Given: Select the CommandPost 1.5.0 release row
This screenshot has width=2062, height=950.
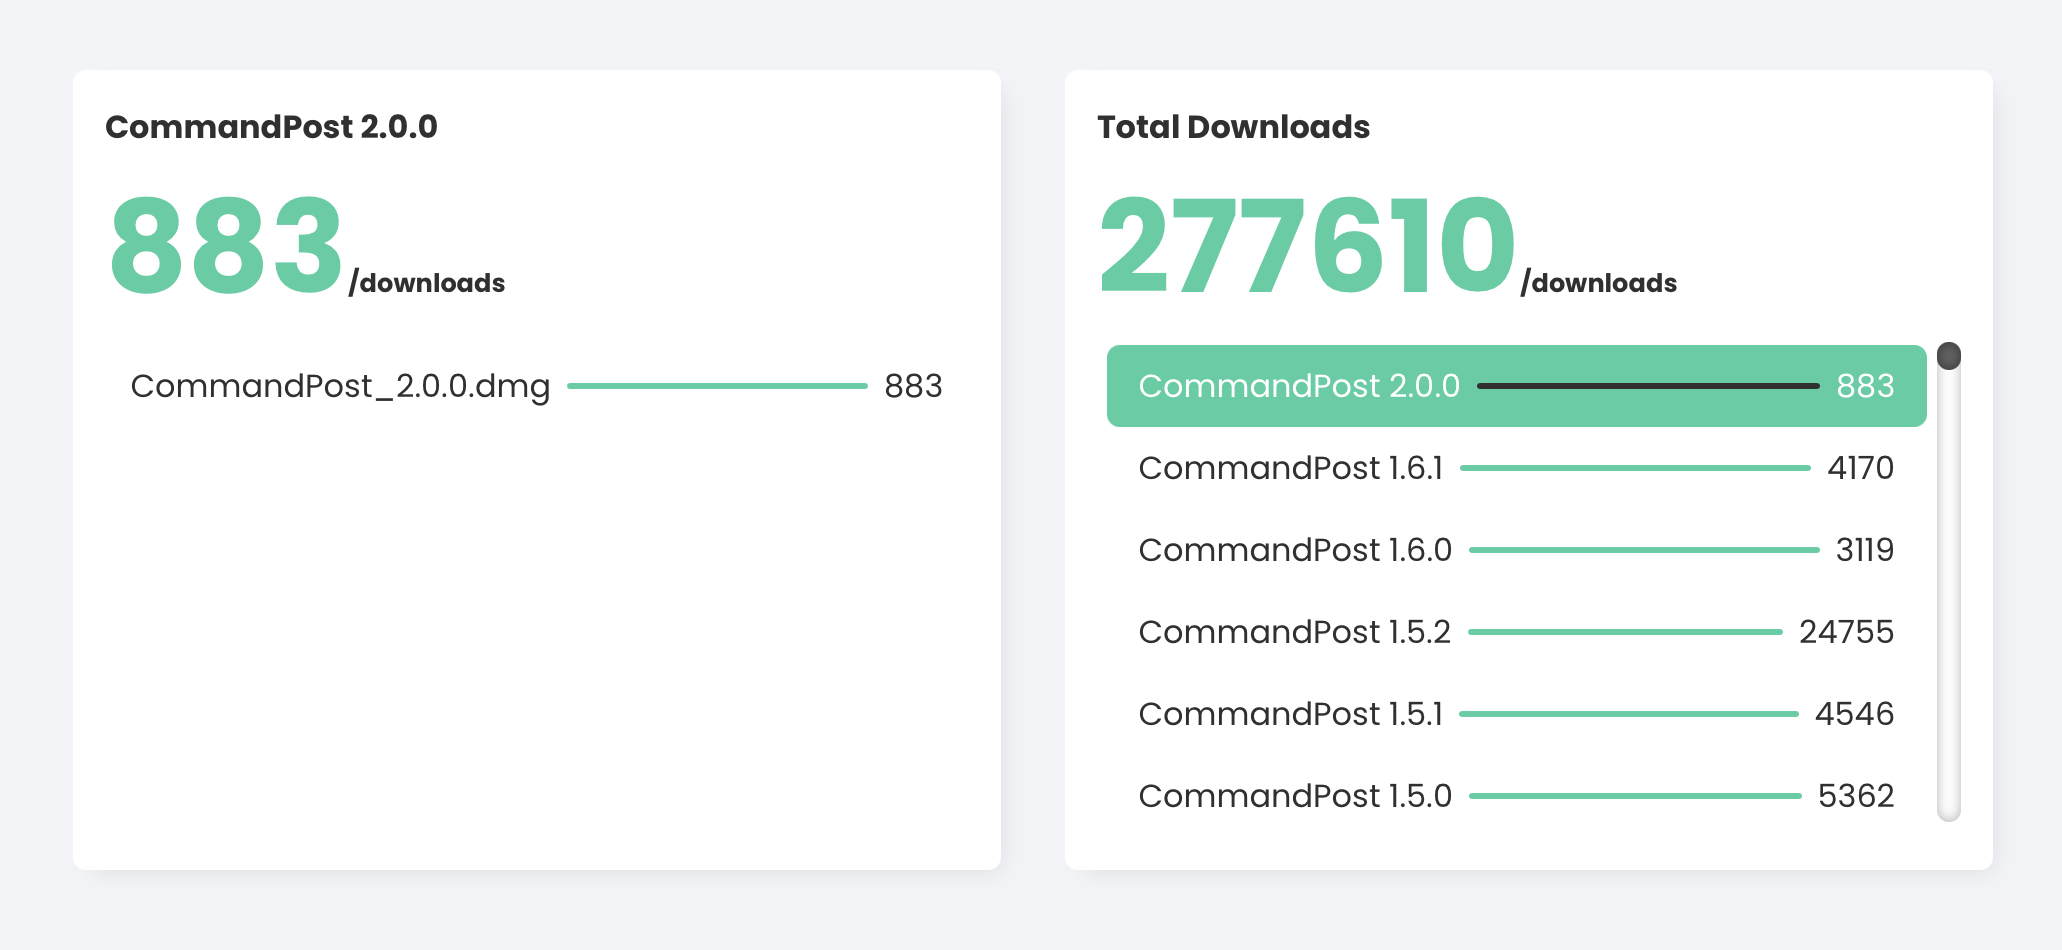Looking at the screenshot, I should click(1294, 796).
